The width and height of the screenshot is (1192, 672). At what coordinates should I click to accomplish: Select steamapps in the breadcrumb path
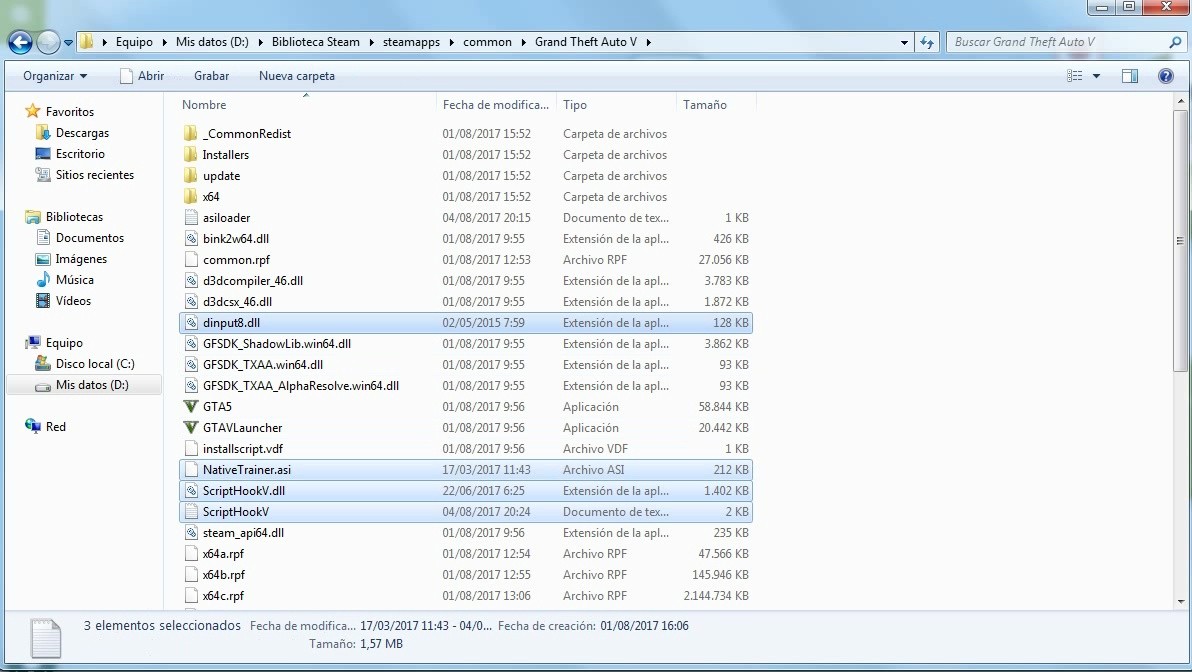click(411, 42)
